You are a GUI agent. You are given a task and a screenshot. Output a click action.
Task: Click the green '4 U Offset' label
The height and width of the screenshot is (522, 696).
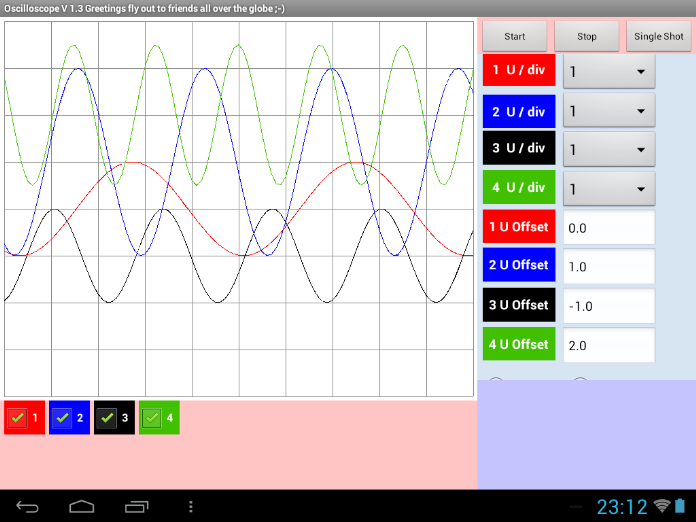(x=519, y=344)
